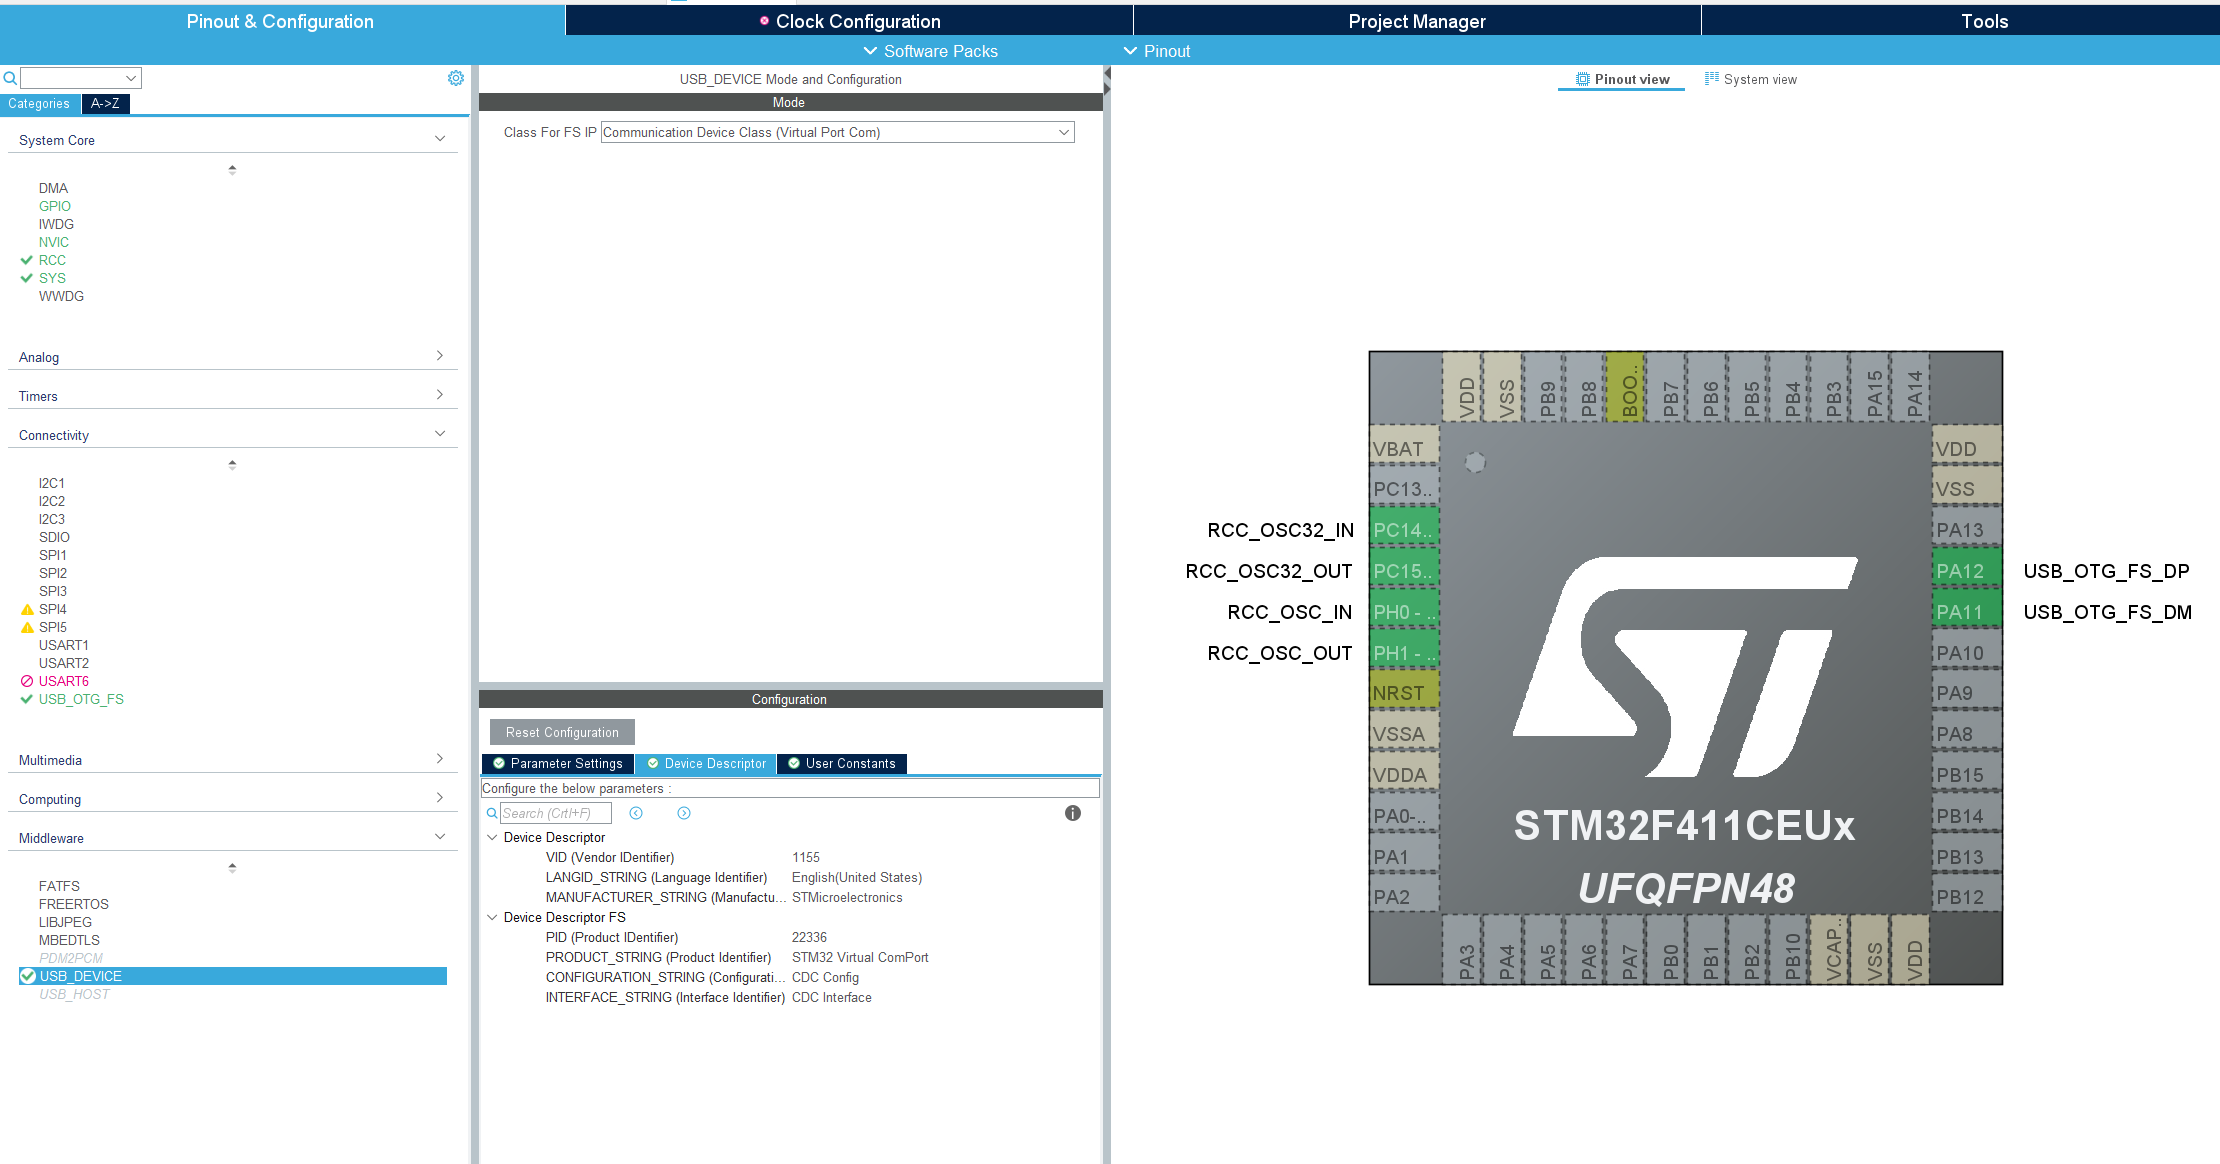Collapse System Core list with sort arrows

click(x=232, y=170)
